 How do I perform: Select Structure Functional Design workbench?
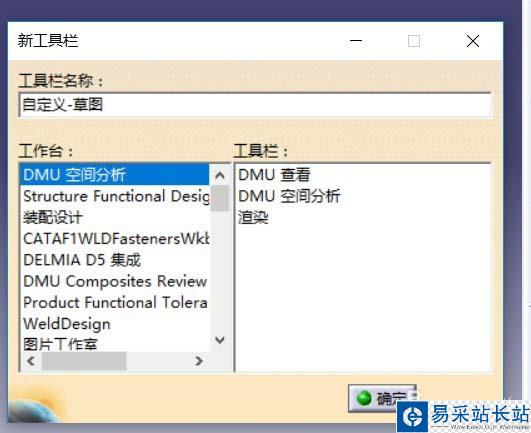pos(114,196)
